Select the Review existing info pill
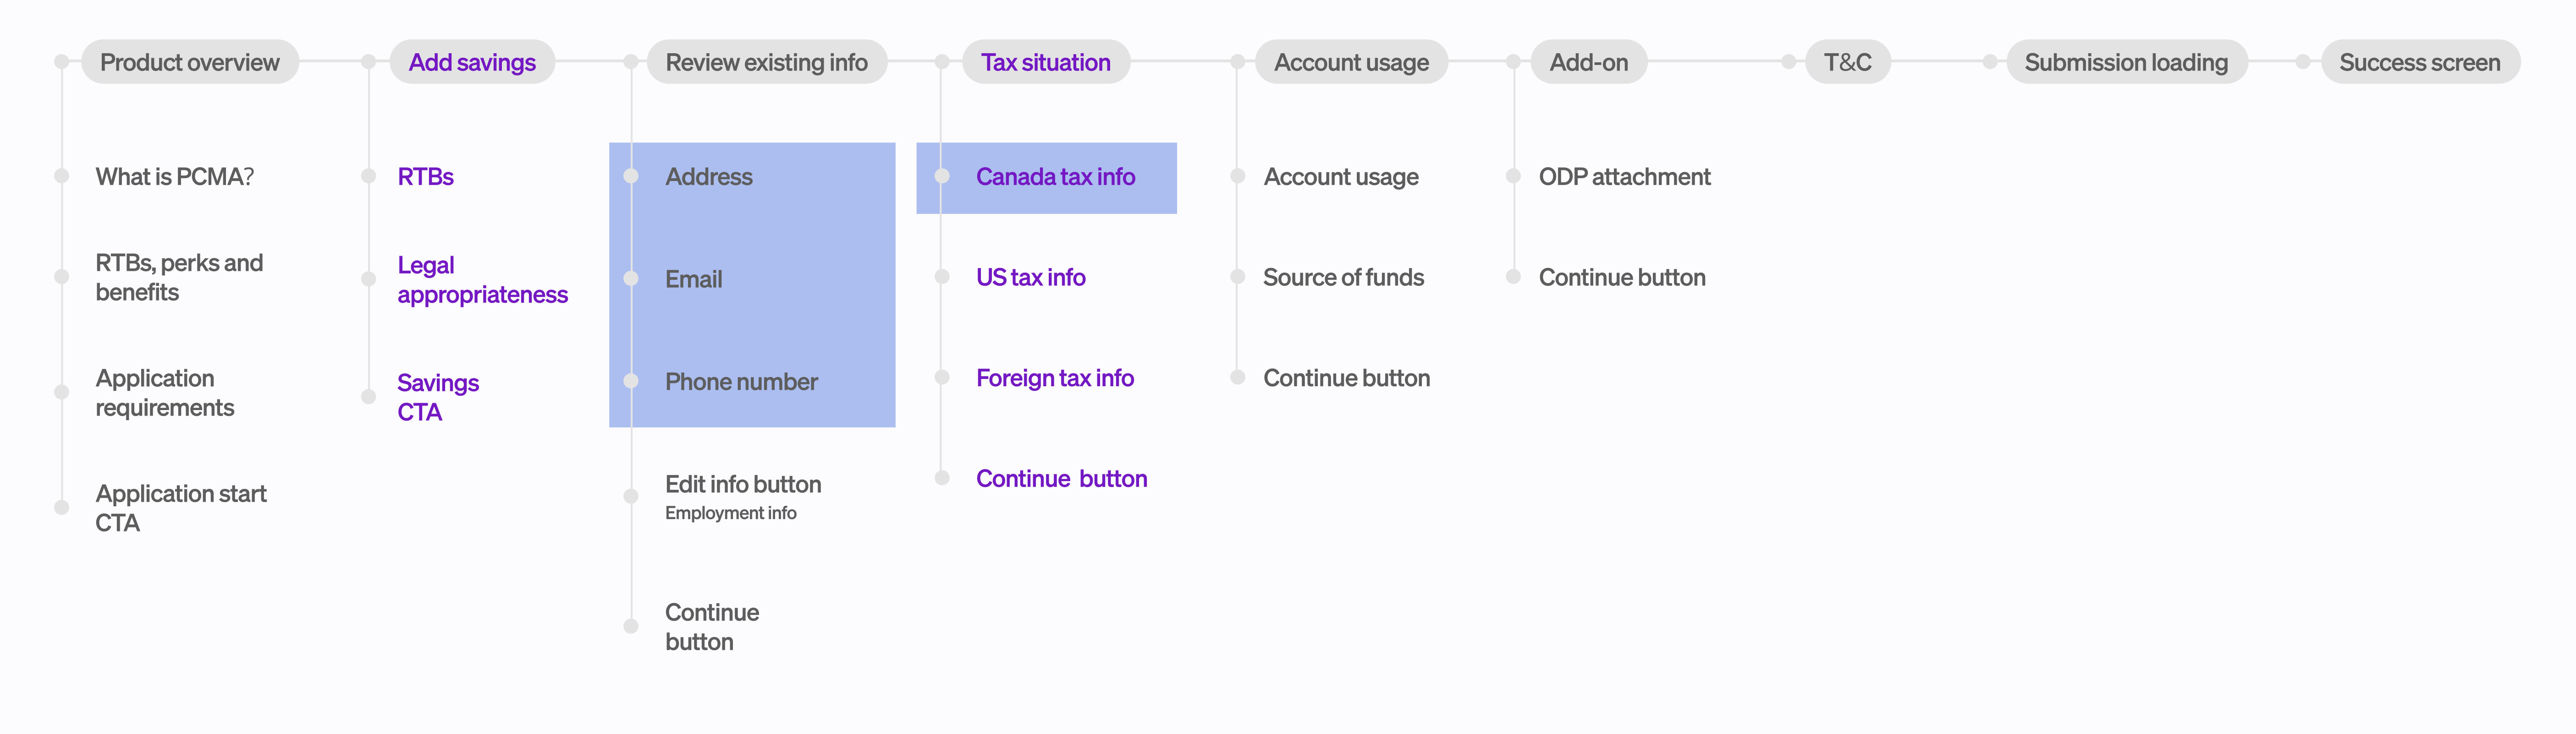This screenshot has width=2576, height=734. (x=767, y=62)
